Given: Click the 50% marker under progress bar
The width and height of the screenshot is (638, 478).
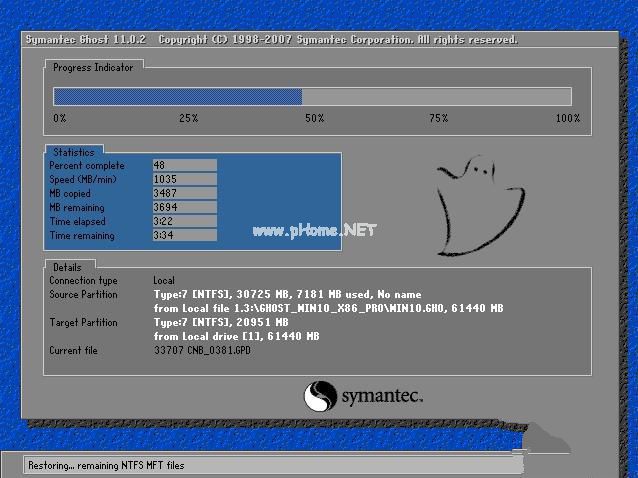Looking at the screenshot, I should pyautogui.click(x=315, y=118).
